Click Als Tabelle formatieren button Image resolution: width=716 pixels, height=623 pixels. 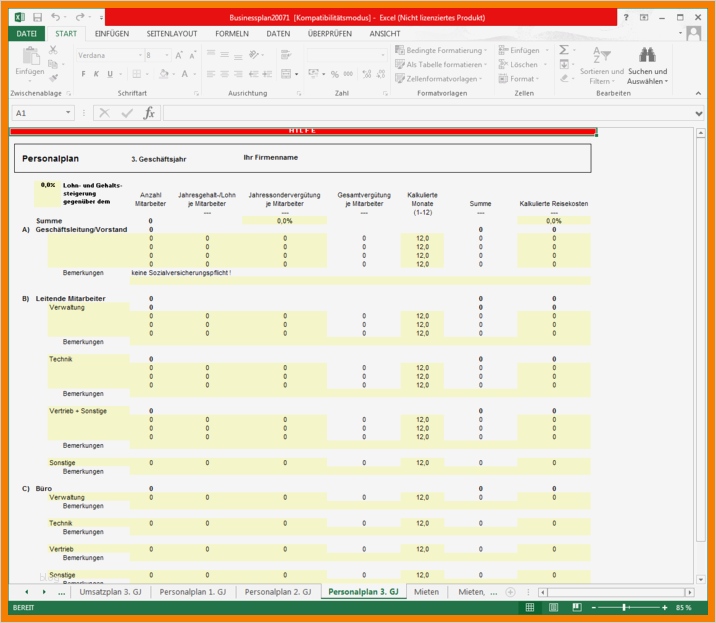pos(443,64)
